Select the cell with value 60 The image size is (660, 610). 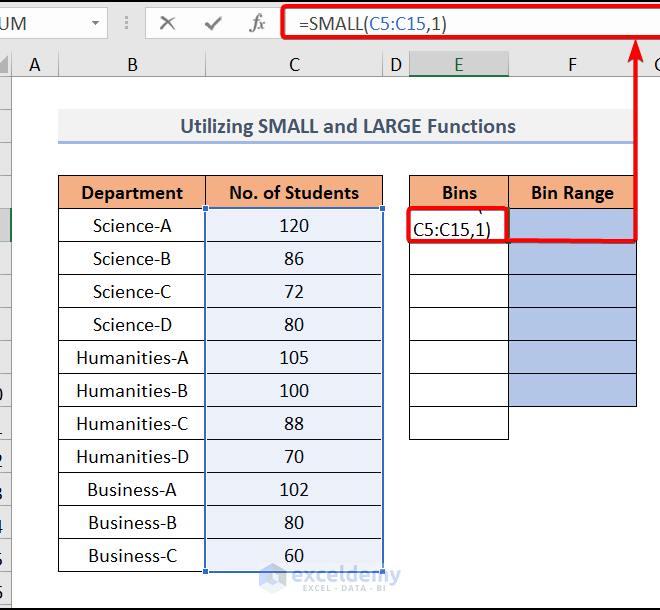pyautogui.click(x=294, y=556)
